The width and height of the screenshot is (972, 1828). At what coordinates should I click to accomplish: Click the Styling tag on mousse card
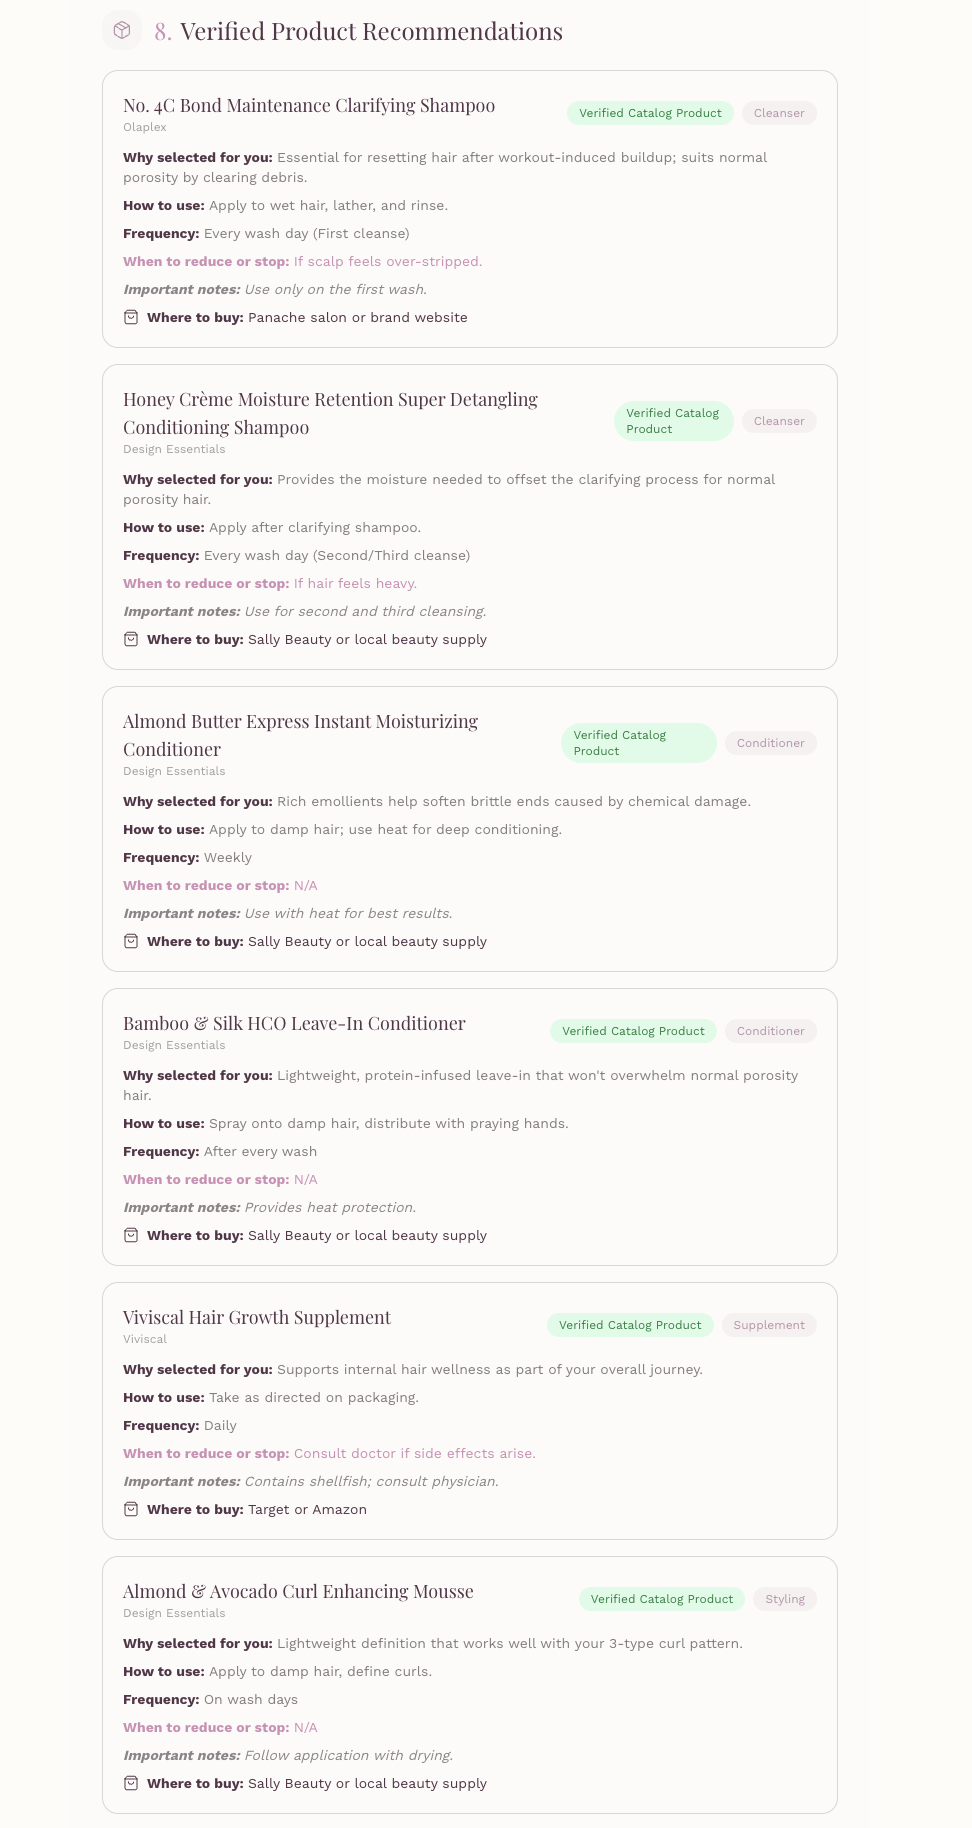coord(785,1599)
